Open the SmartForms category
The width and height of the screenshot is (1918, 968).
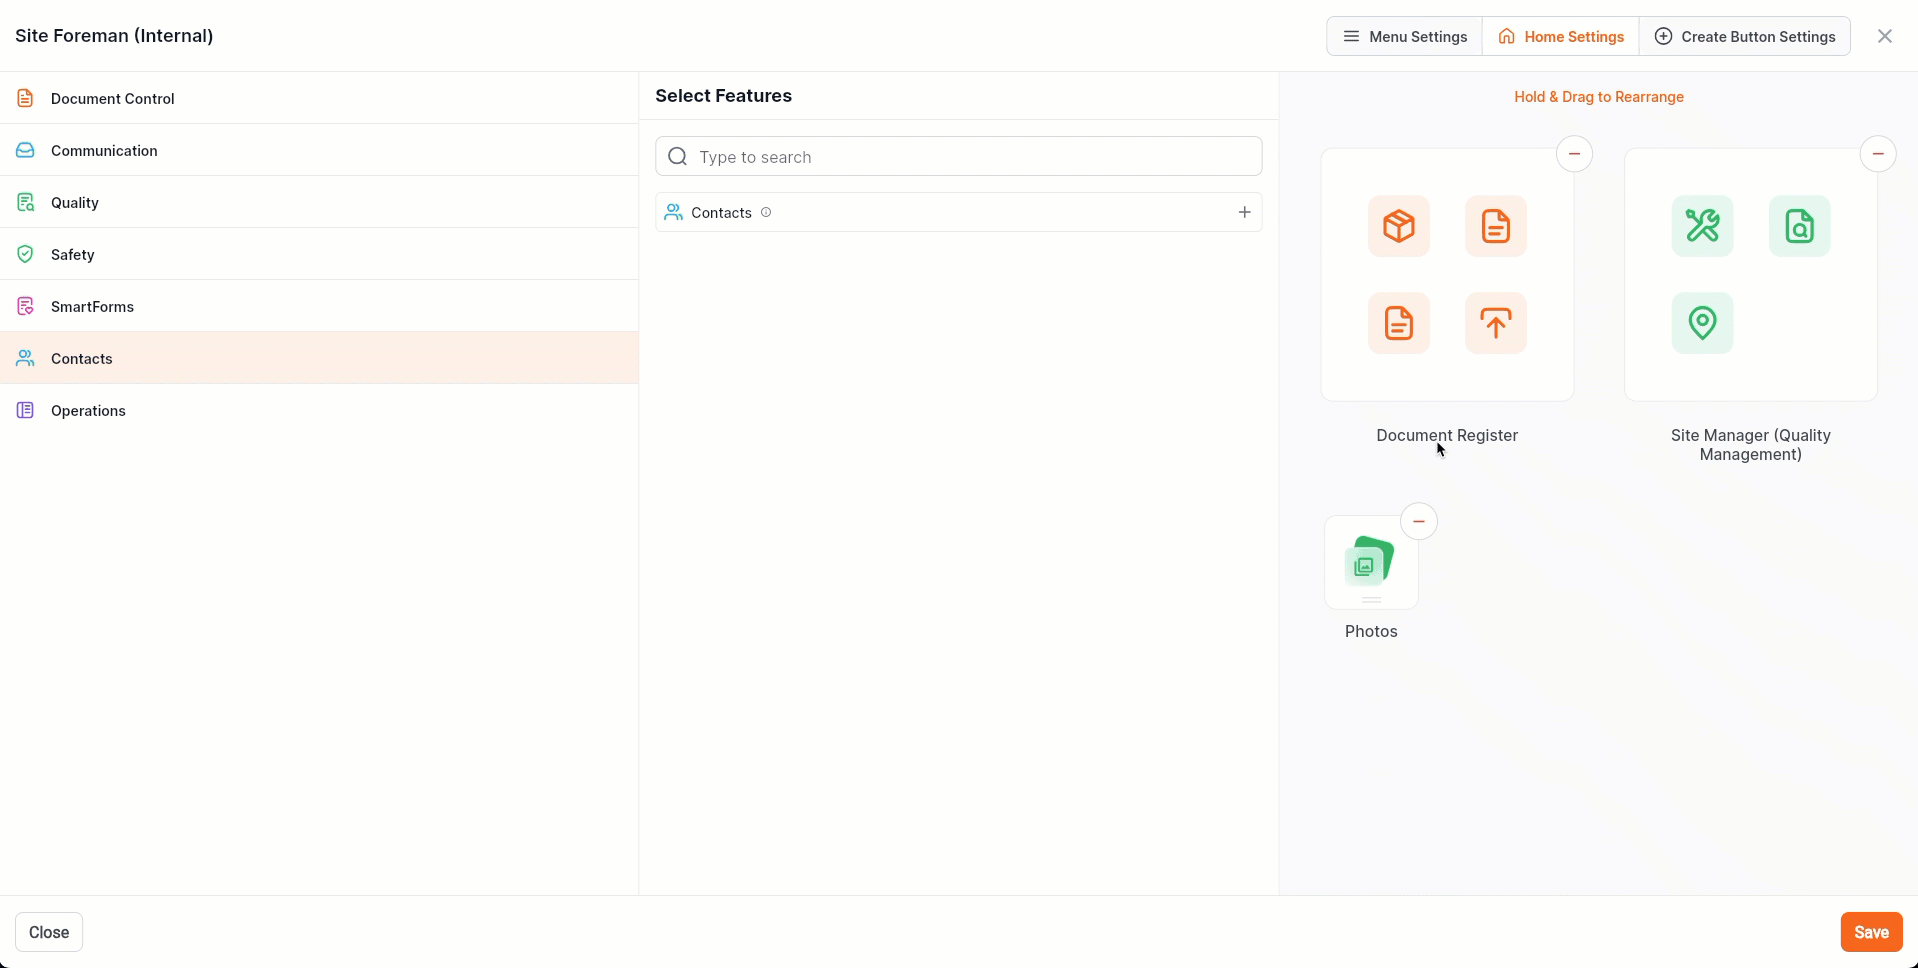pos(92,307)
